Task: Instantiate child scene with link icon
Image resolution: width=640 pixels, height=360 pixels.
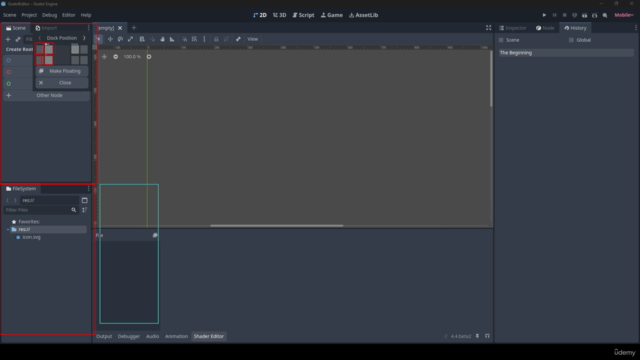Action: click(18, 39)
